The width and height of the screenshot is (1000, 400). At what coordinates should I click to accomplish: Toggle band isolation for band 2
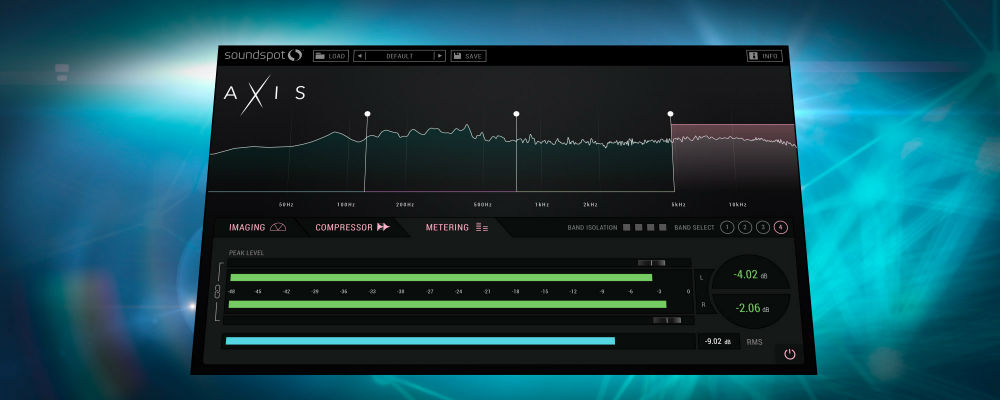coord(639,227)
